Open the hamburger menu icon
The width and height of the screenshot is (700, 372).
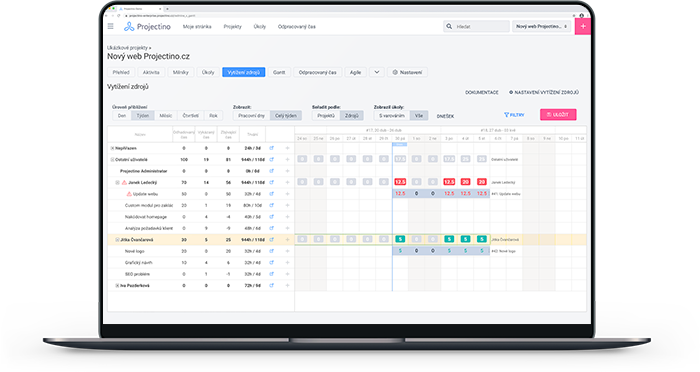click(x=111, y=26)
